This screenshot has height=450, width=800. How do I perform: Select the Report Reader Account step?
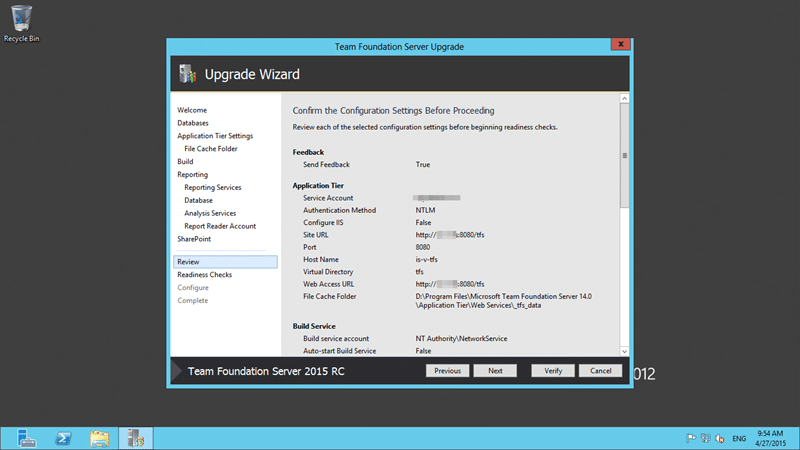pos(220,226)
